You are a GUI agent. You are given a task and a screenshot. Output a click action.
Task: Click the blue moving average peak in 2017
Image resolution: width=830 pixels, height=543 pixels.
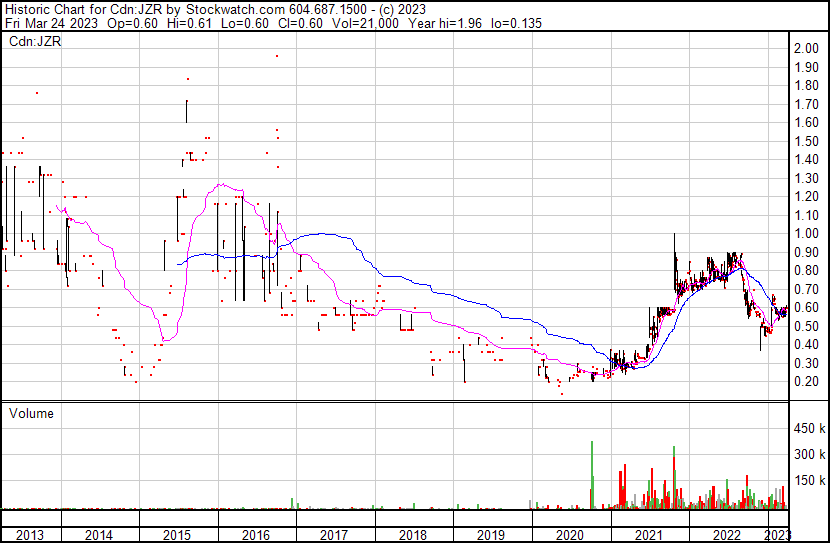[320, 234]
